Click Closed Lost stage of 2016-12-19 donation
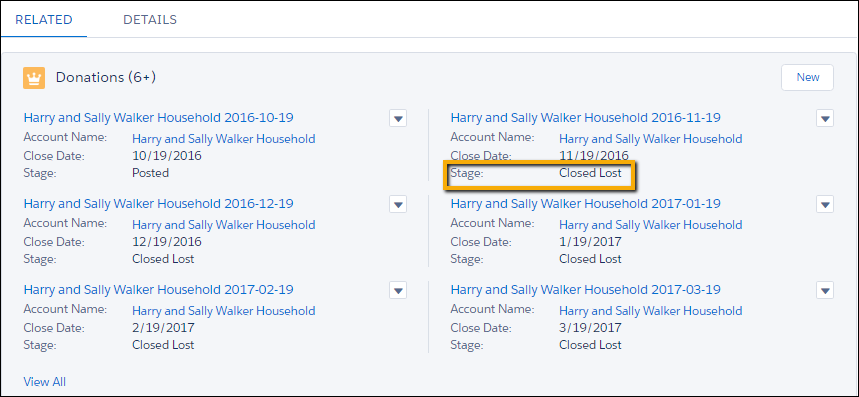Screen dimensions: 859x397 coord(163,259)
